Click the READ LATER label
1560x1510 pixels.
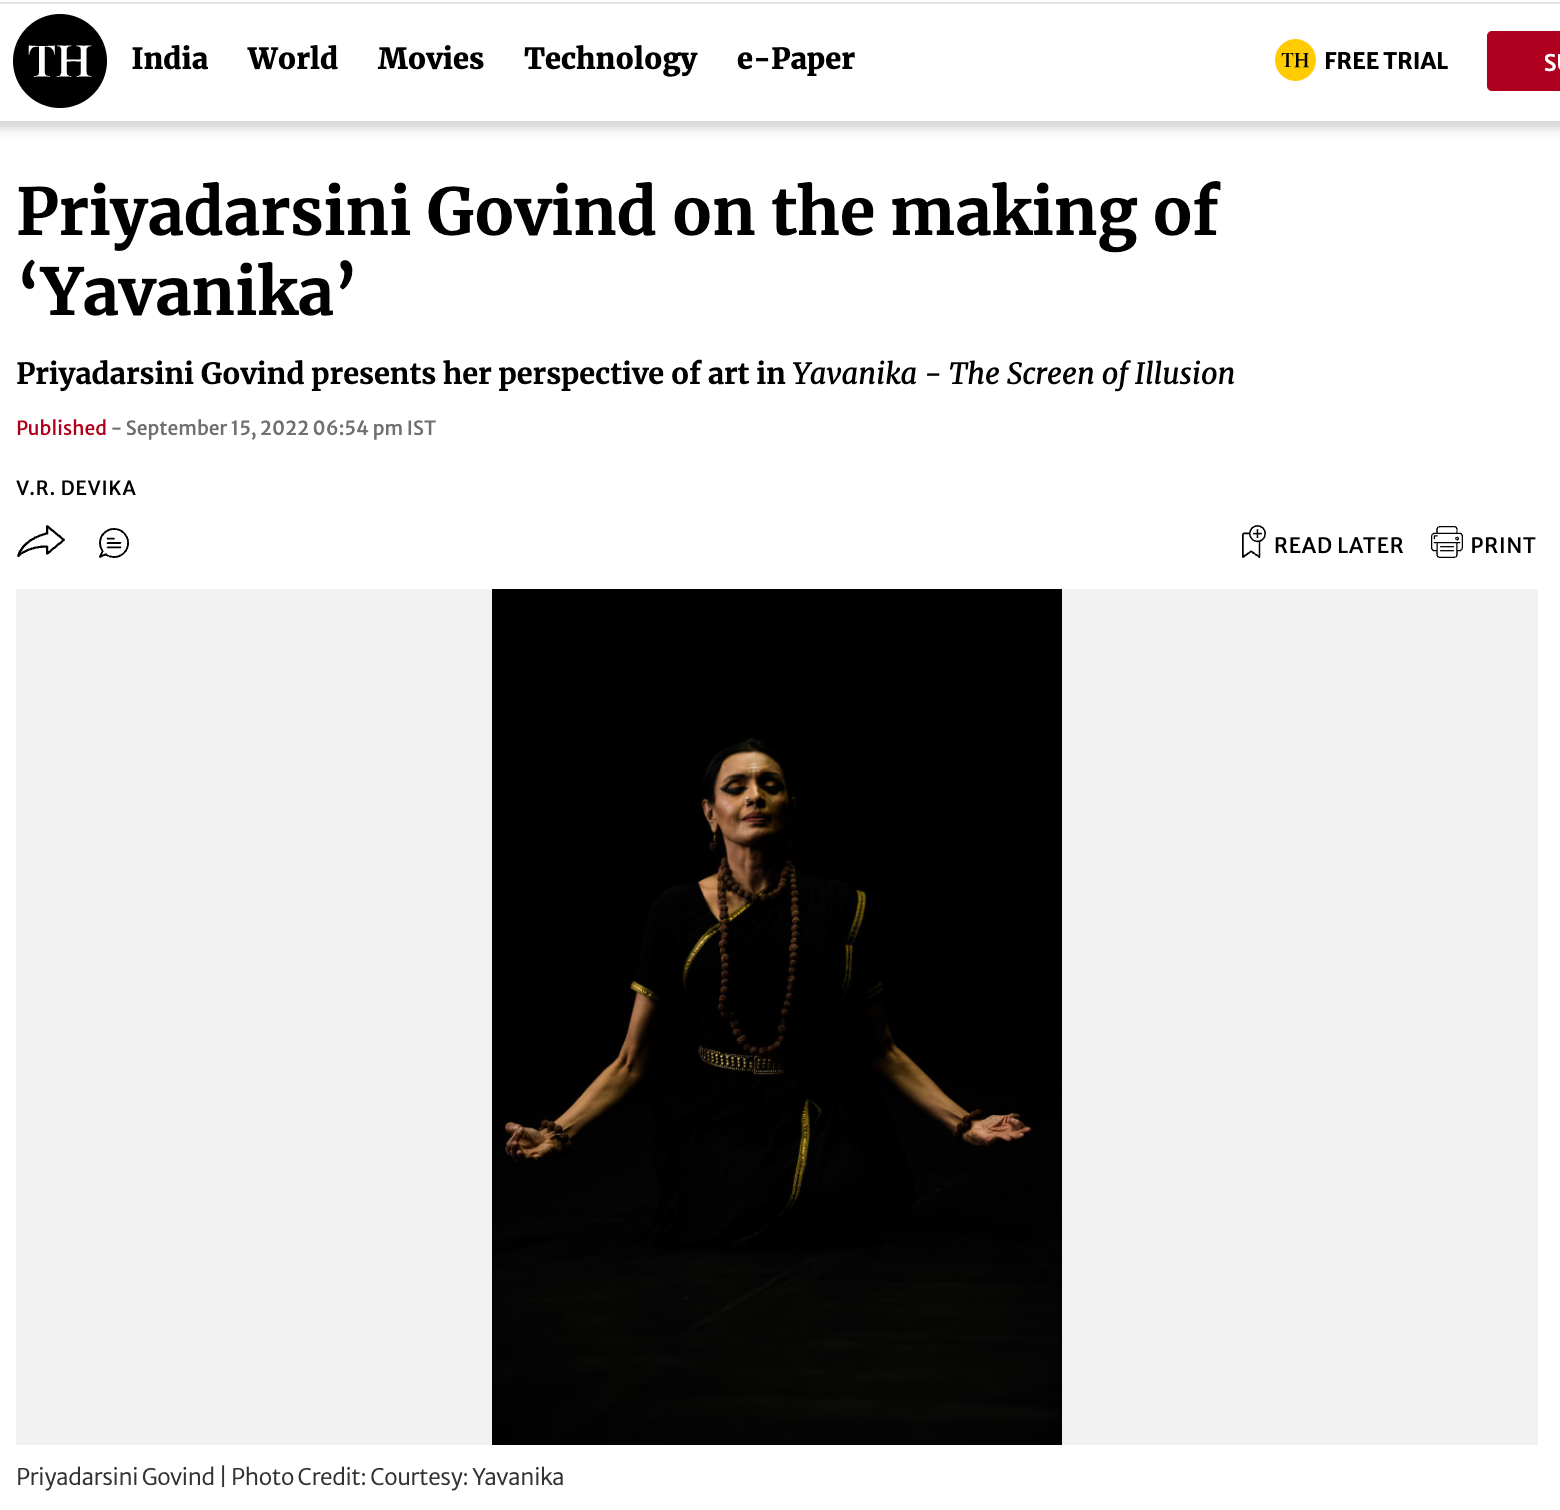[x=1339, y=545]
